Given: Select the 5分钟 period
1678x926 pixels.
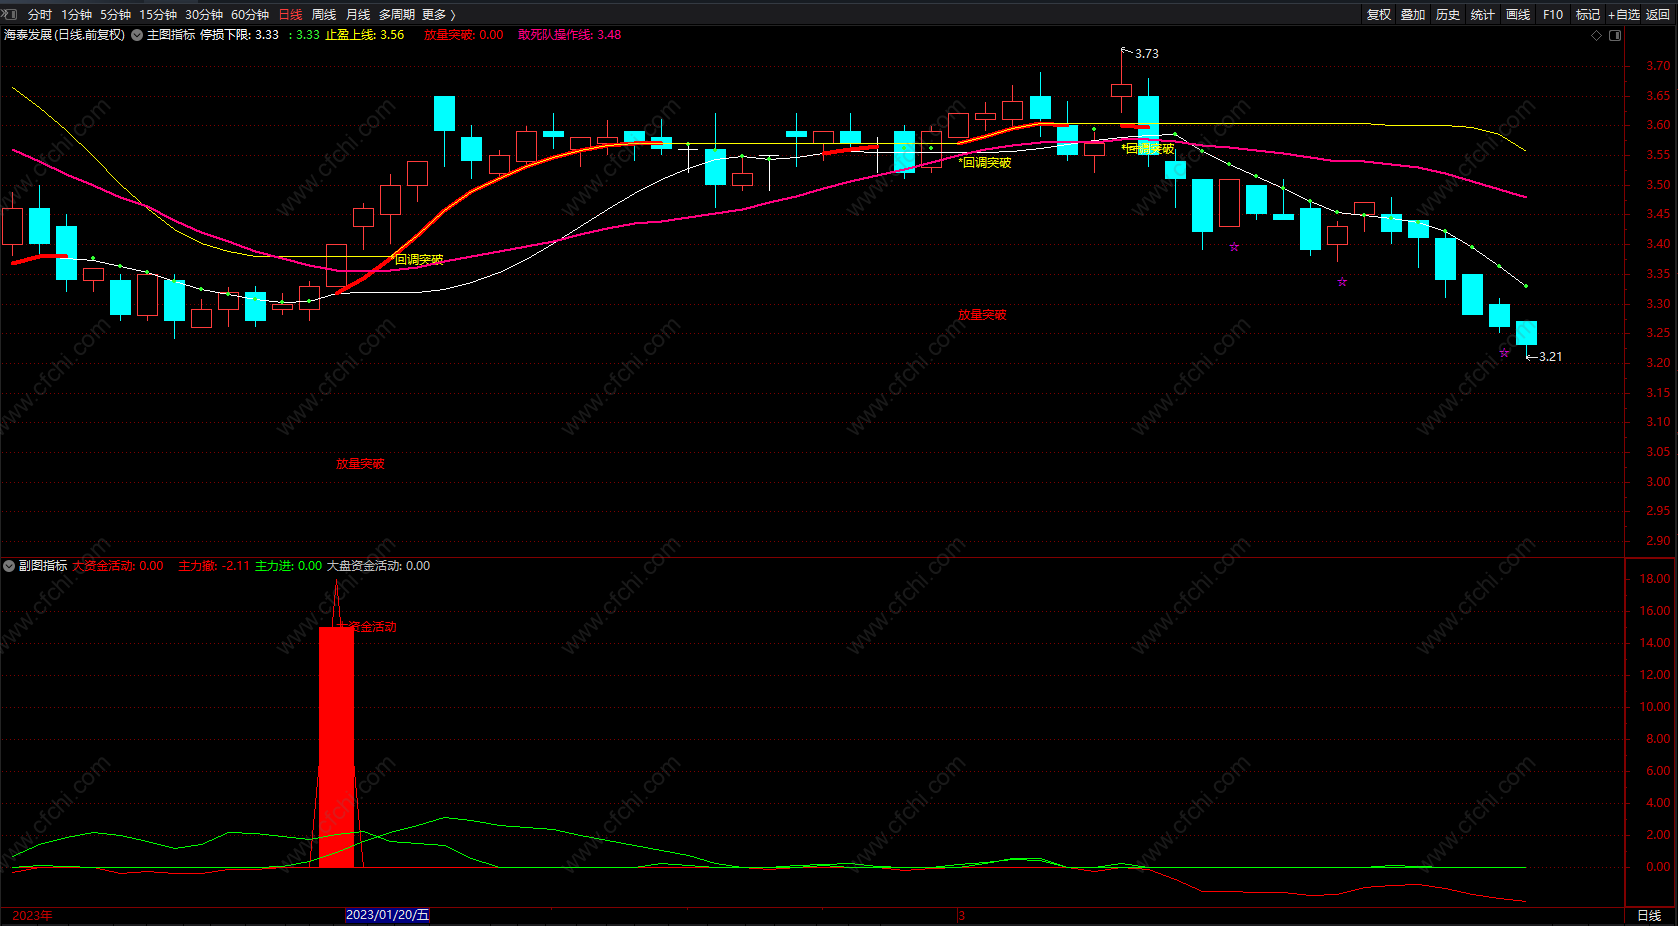Looking at the screenshot, I should pyautogui.click(x=115, y=15).
